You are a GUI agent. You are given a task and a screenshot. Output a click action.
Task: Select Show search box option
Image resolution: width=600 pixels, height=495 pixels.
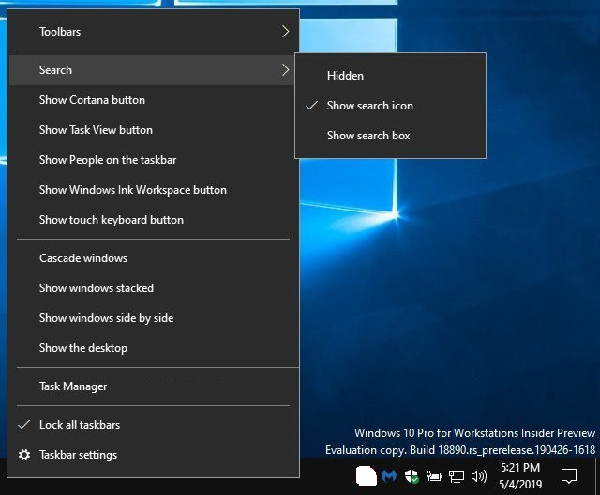[390, 135]
